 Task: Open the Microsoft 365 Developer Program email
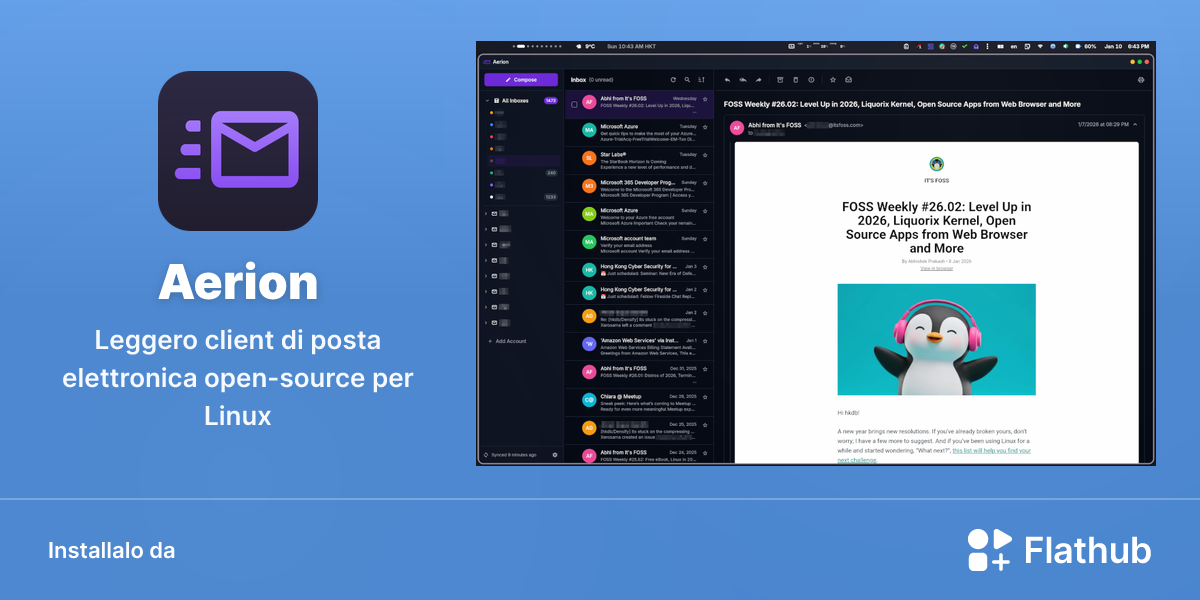tap(640, 187)
